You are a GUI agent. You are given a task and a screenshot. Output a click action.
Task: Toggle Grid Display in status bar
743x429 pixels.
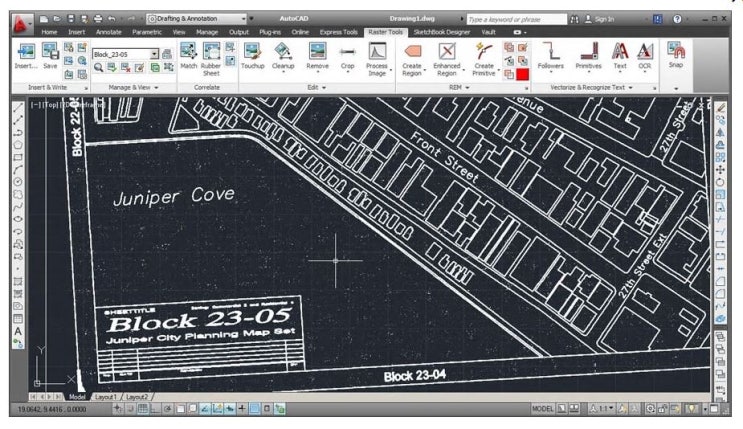click(x=143, y=409)
